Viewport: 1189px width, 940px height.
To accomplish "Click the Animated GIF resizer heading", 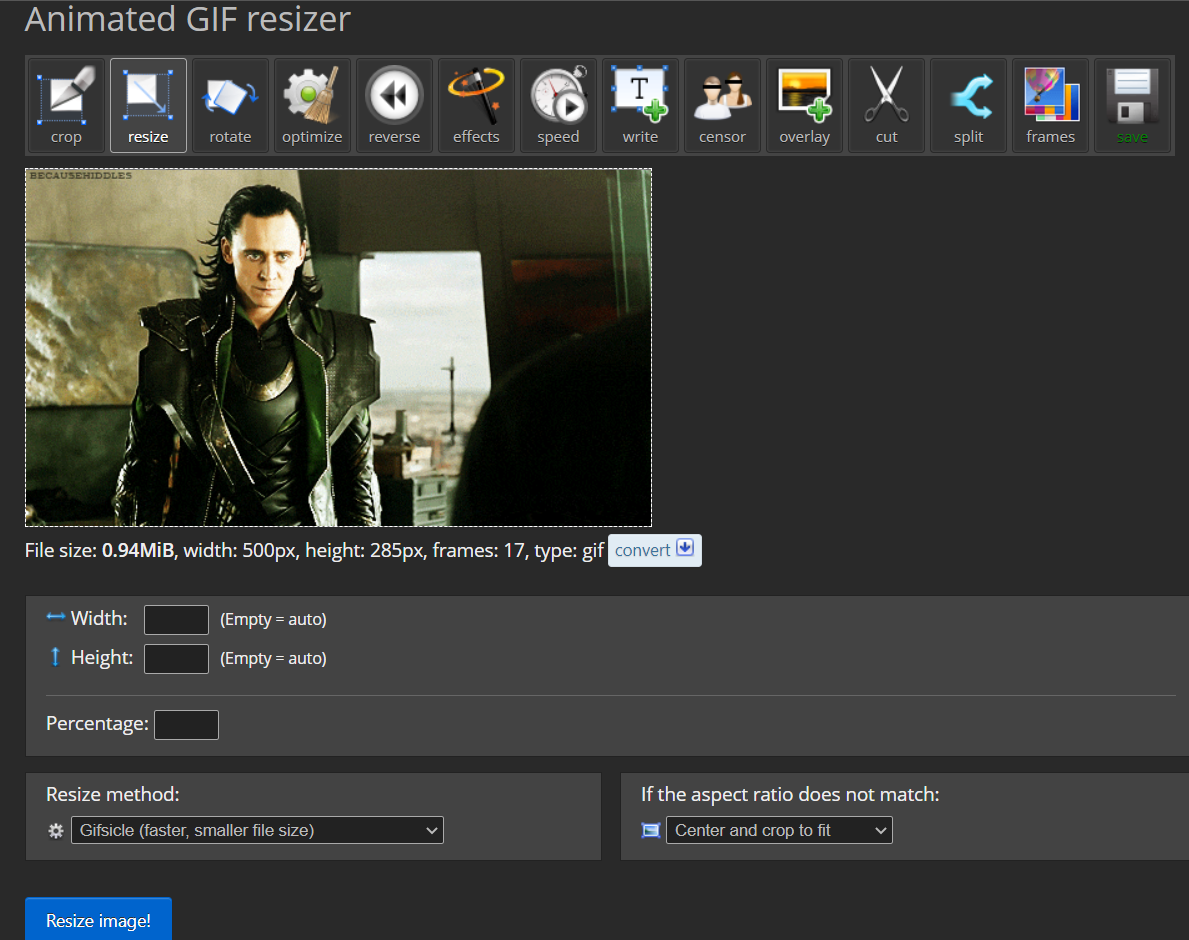I will point(187,18).
